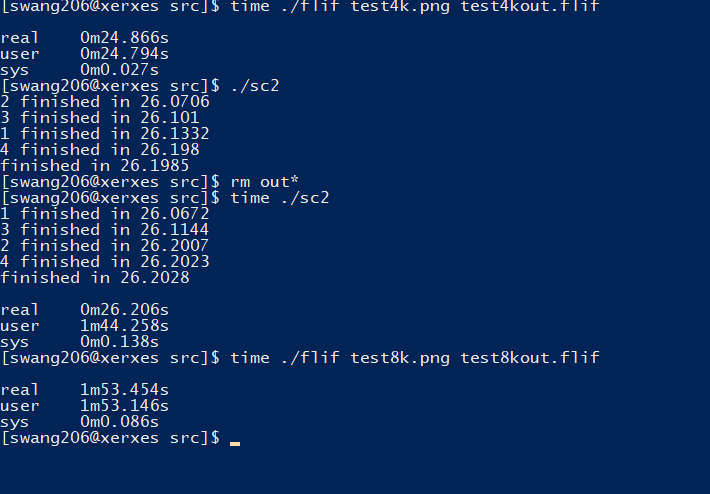Click the finished in 26.2028 total line
This screenshot has height=494, width=710.
click(x=95, y=278)
